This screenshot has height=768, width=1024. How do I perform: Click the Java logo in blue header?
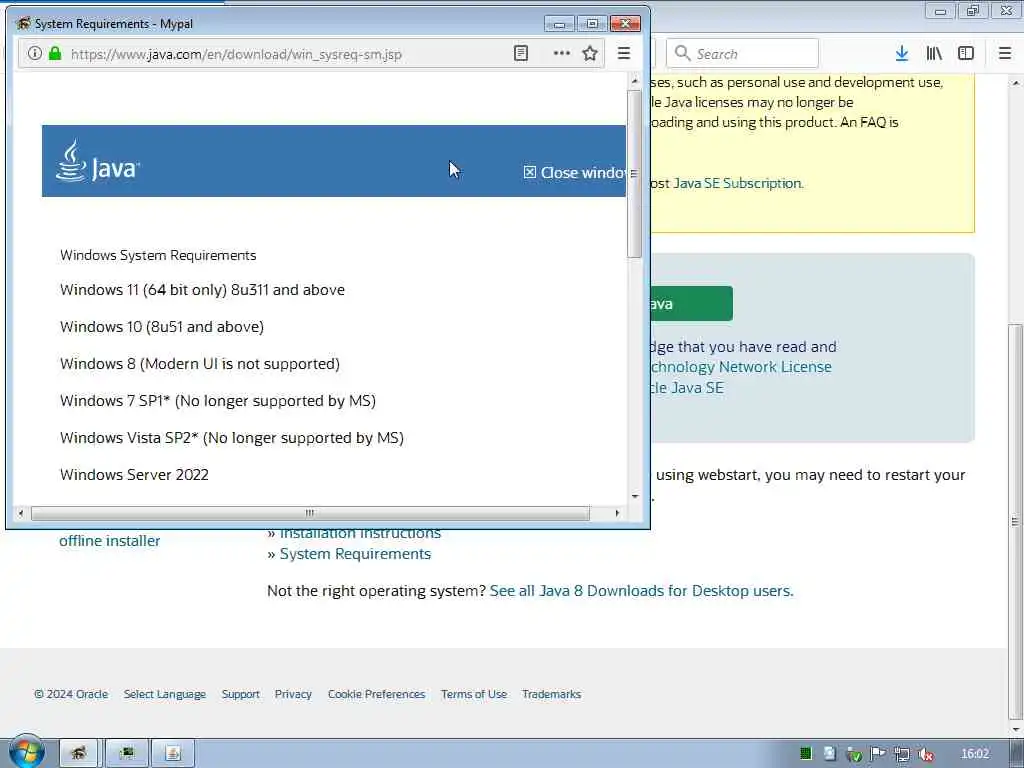coord(97,161)
